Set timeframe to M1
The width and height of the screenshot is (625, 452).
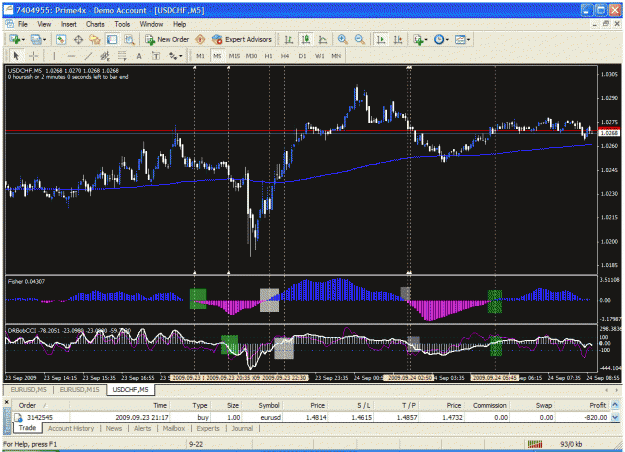[200, 56]
